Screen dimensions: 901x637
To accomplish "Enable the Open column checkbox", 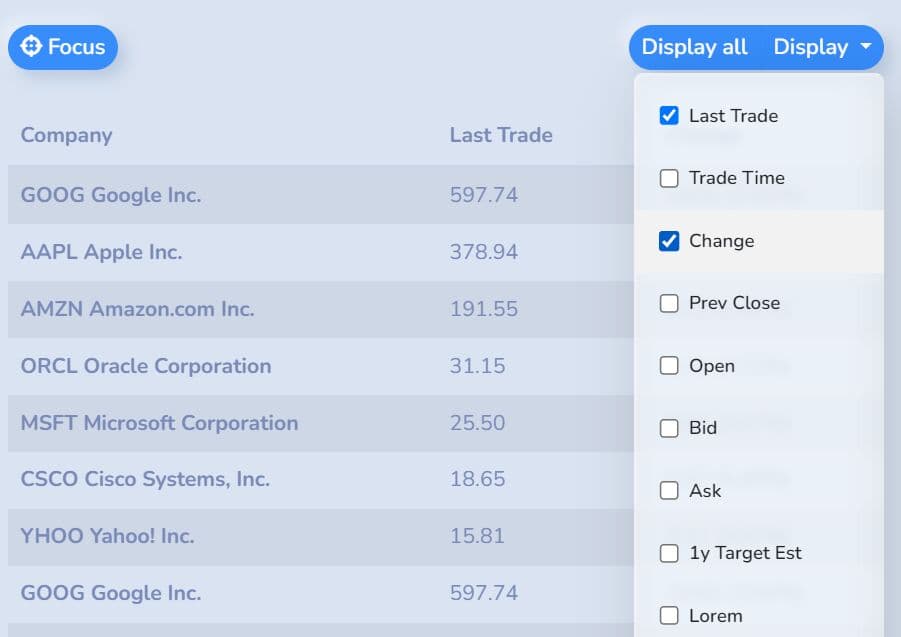I will 669,366.
